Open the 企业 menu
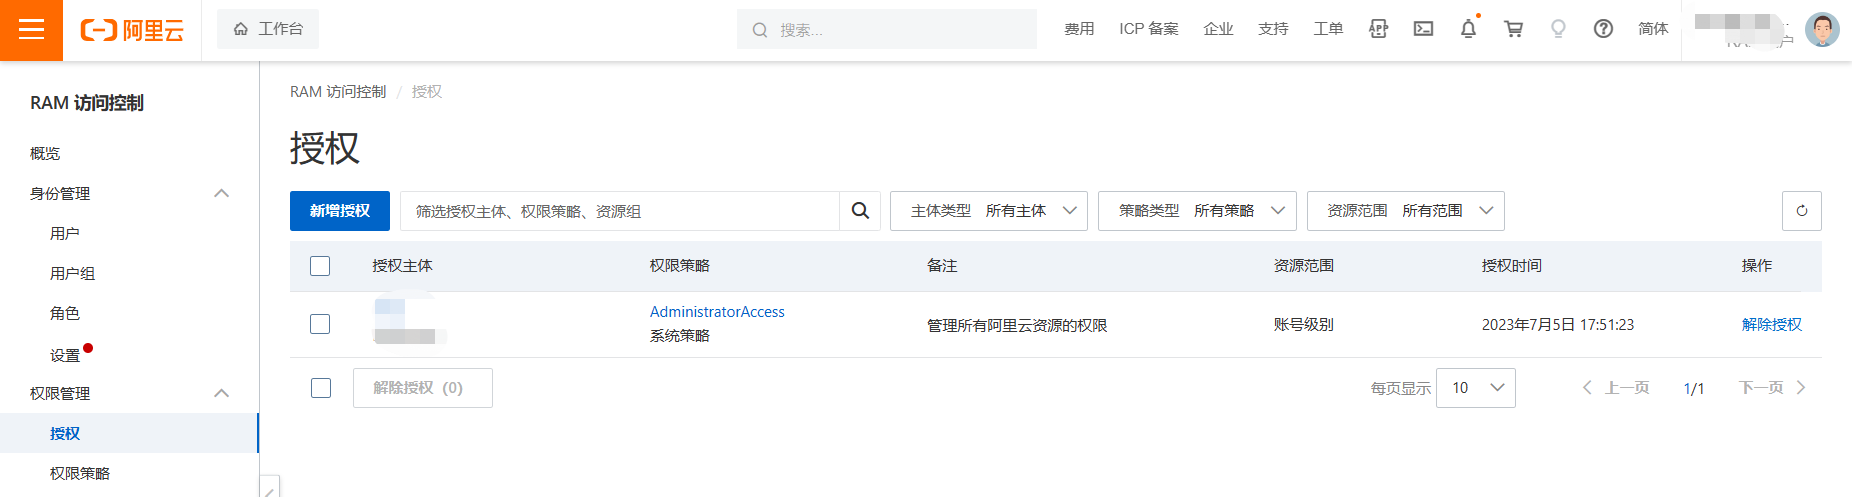Viewport: 1852px width, 497px height. [1218, 29]
